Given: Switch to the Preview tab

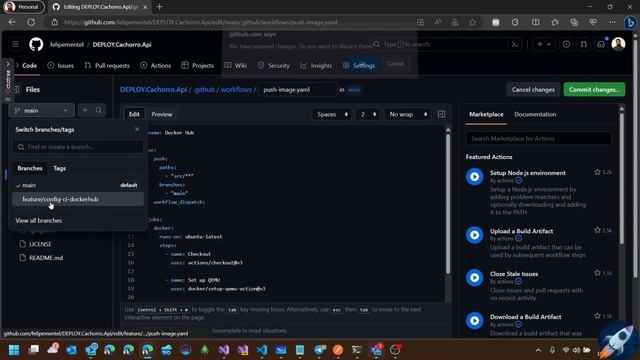Looking at the screenshot, I should 162,114.
